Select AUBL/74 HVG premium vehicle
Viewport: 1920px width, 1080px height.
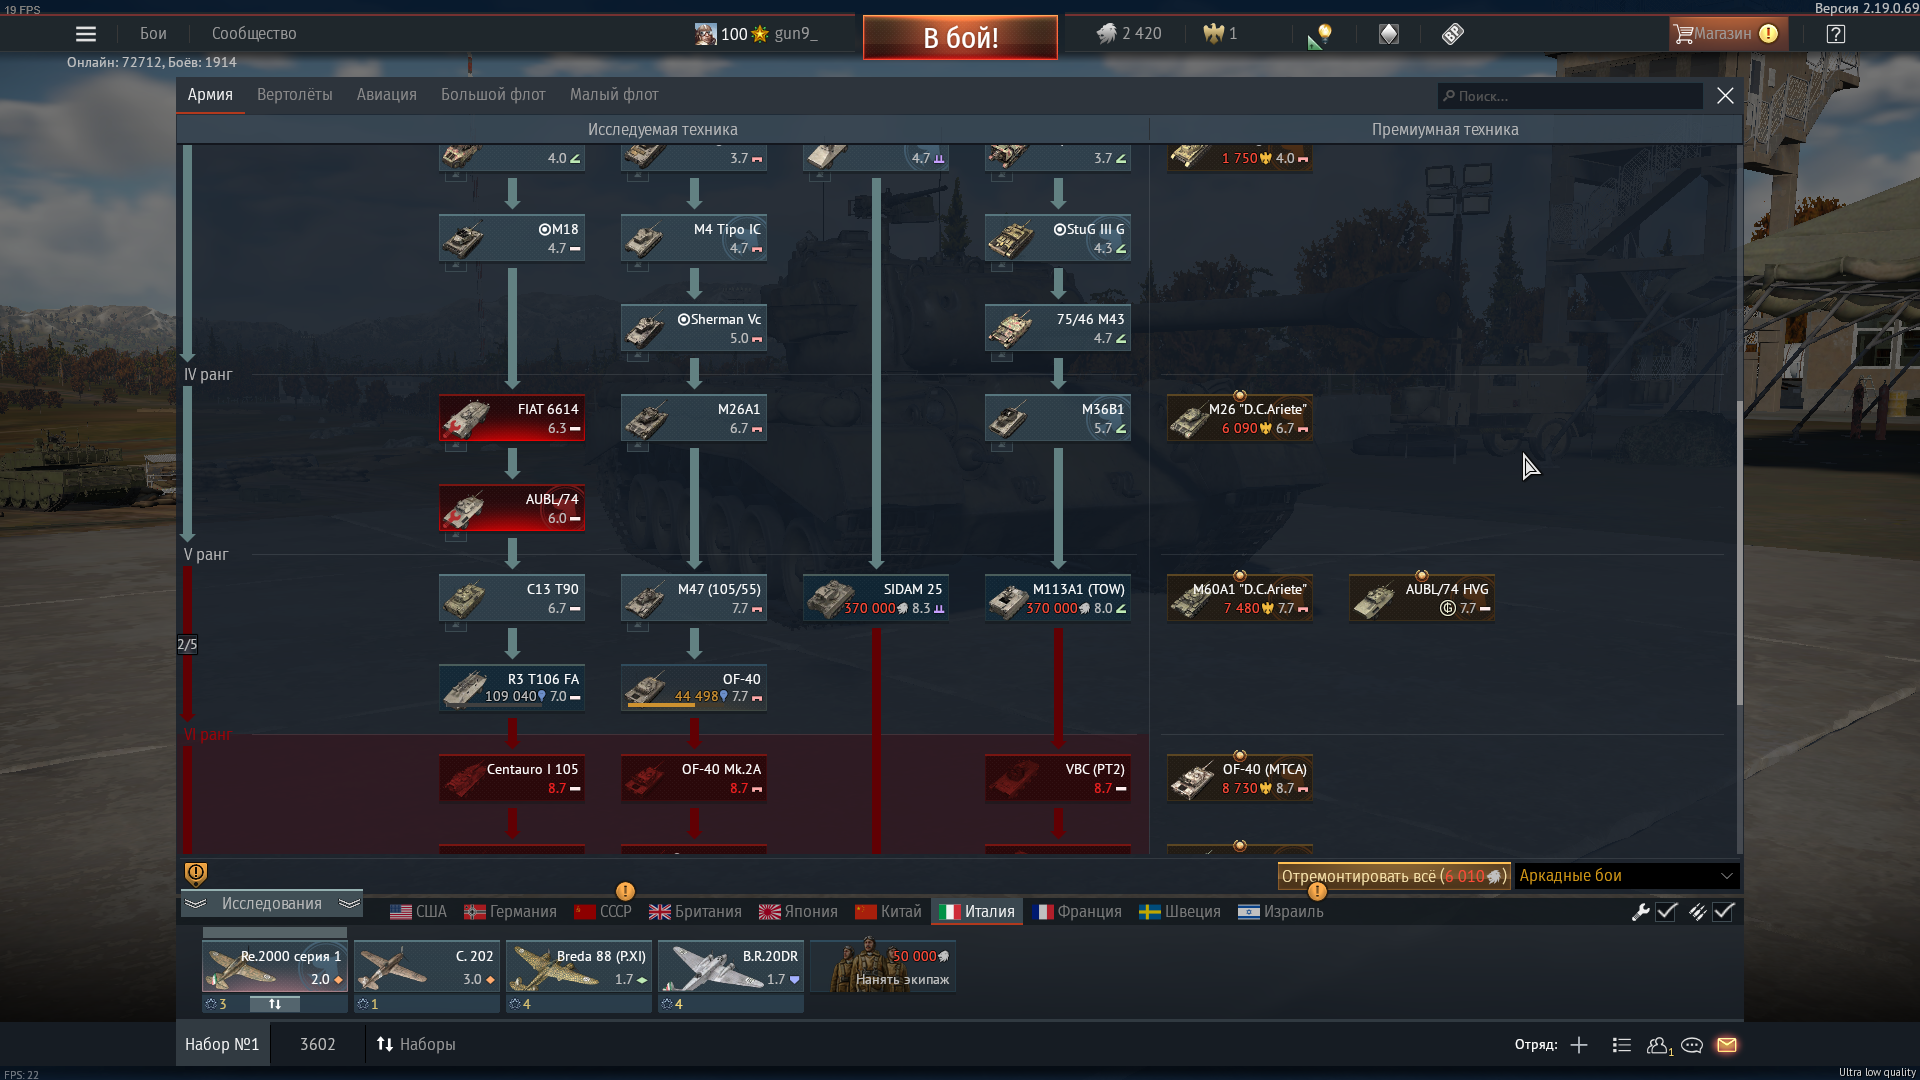point(1422,598)
